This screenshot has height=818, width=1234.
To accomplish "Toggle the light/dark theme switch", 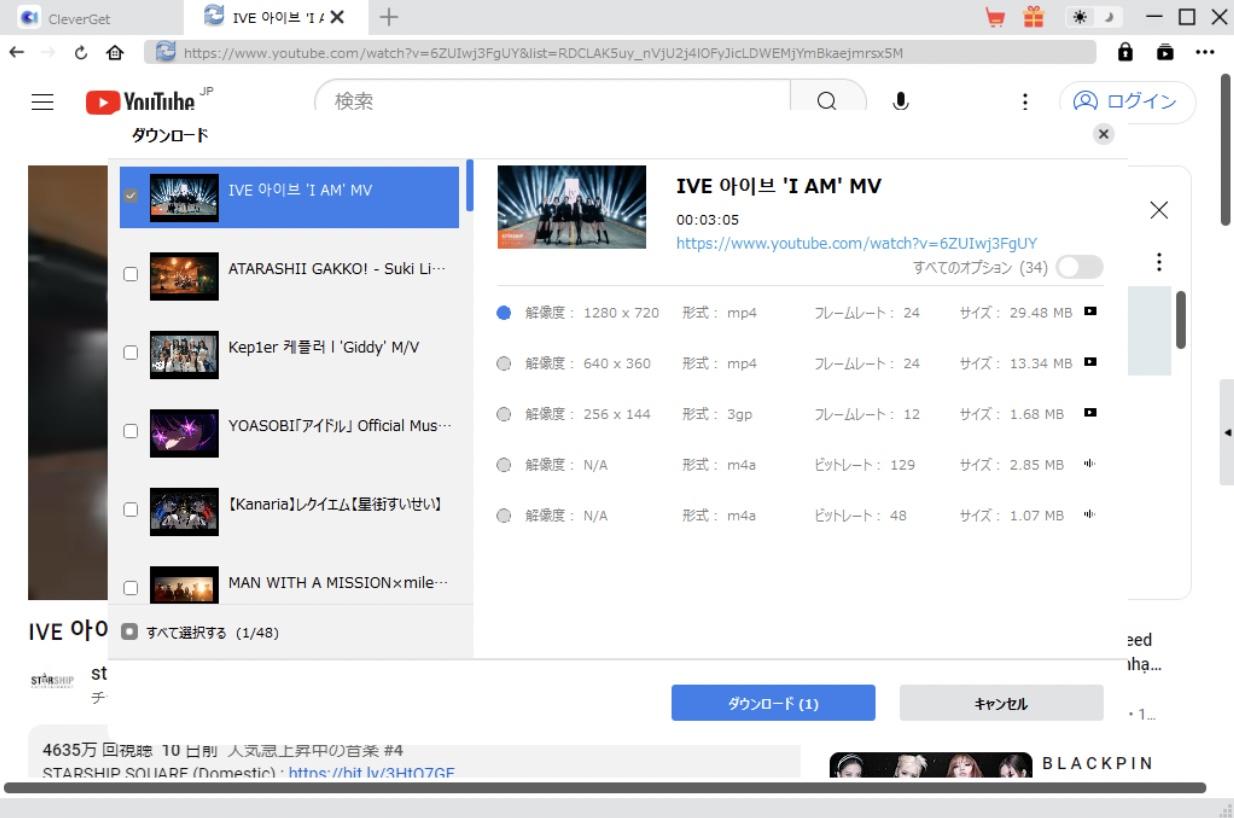I will click(x=1093, y=17).
